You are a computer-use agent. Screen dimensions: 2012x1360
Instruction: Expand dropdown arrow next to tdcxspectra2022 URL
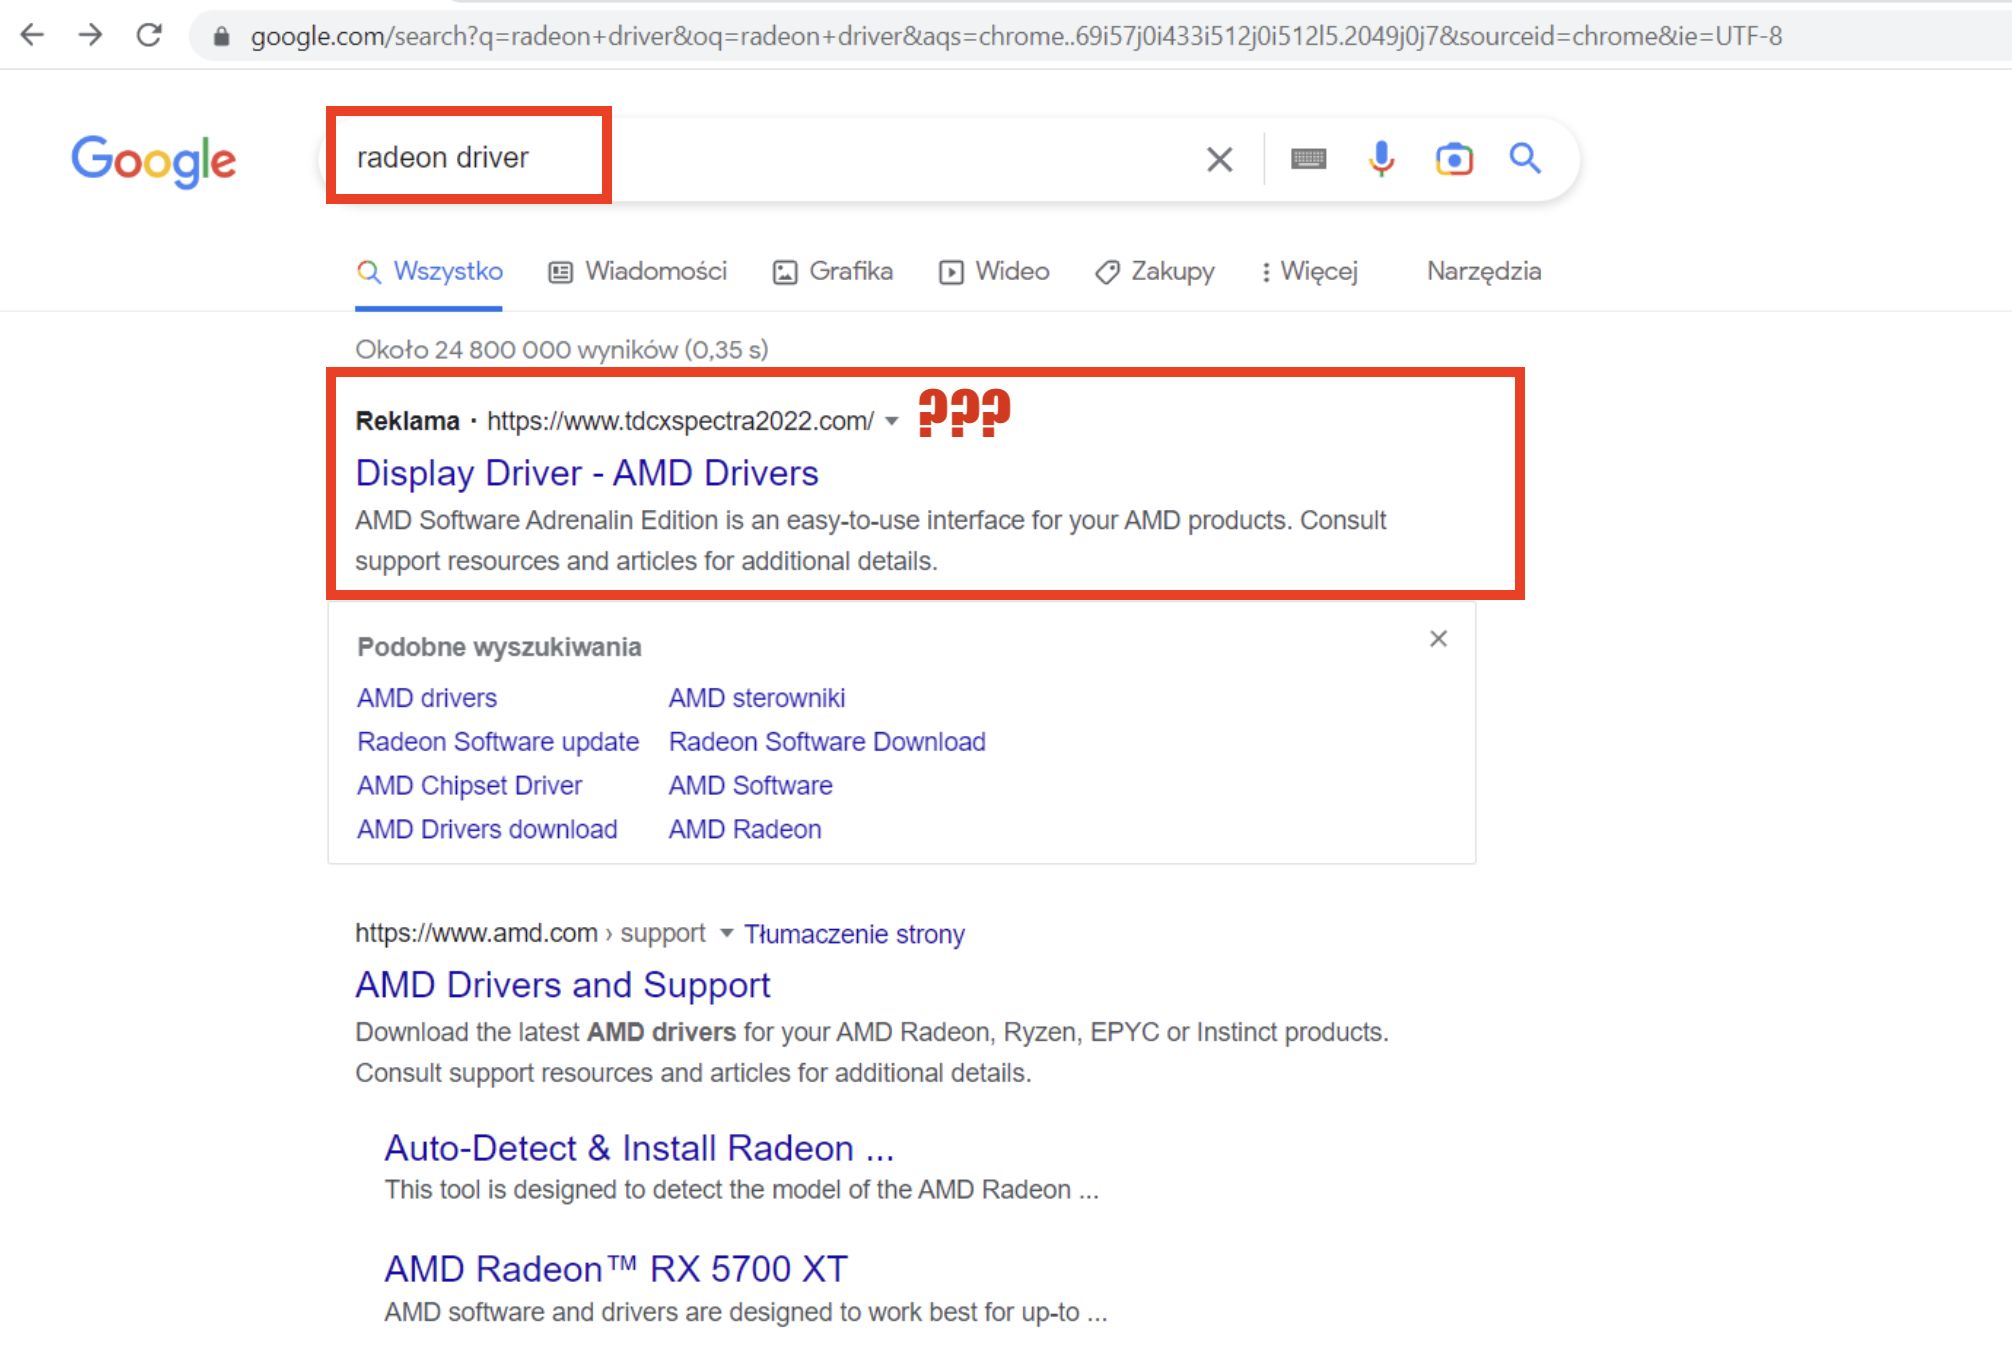tap(892, 421)
